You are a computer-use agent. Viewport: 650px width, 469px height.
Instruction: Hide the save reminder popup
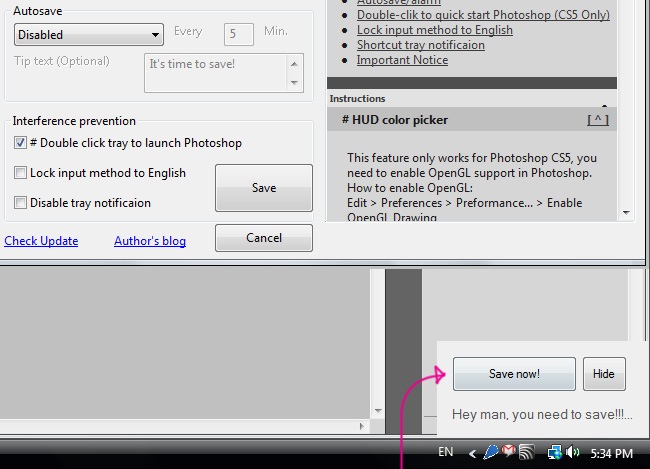pyautogui.click(x=603, y=374)
